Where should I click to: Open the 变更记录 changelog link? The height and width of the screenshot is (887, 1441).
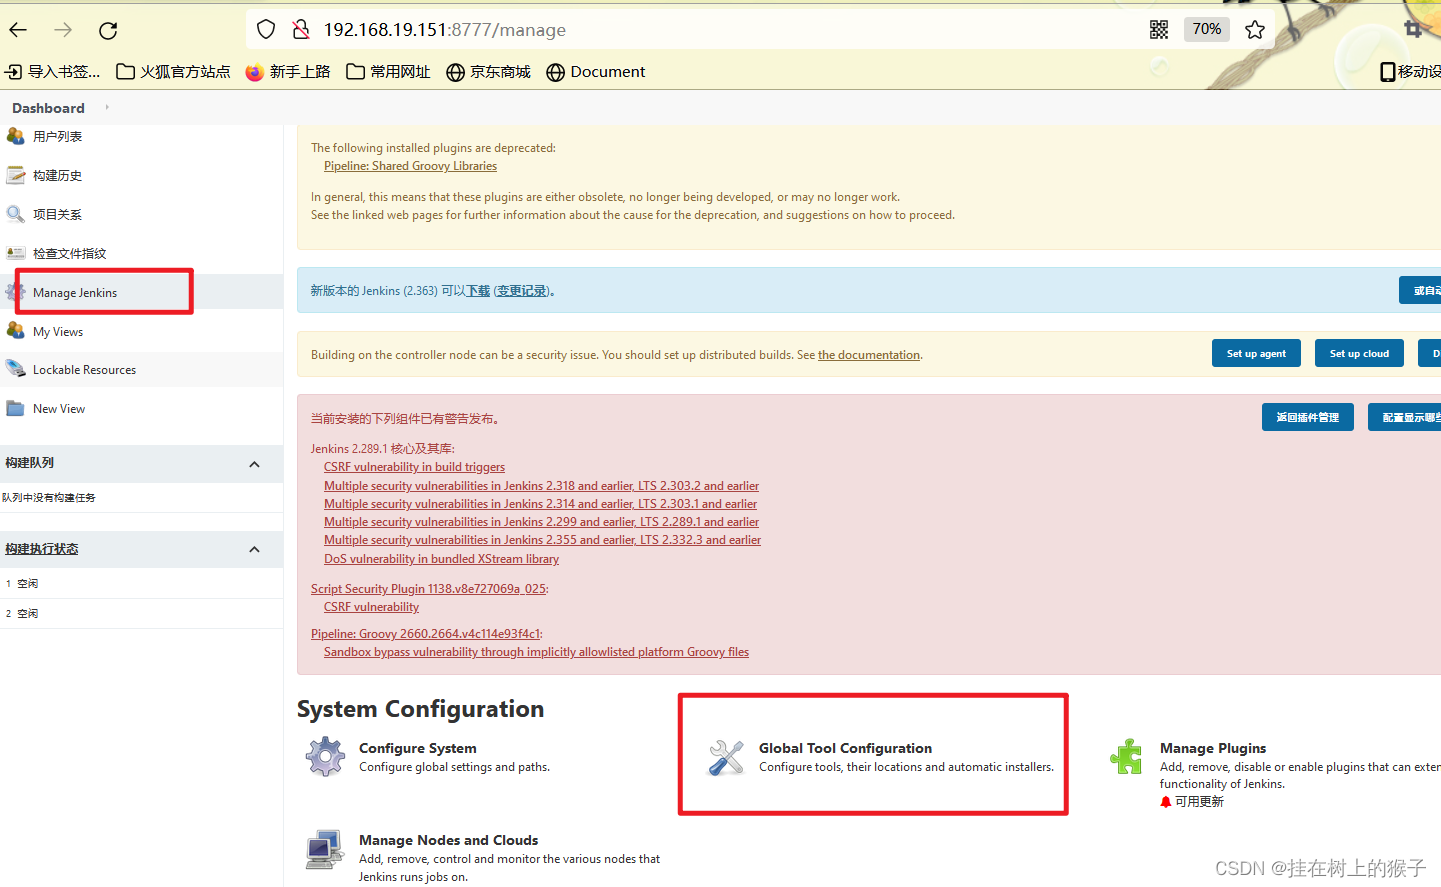point(522,291)
